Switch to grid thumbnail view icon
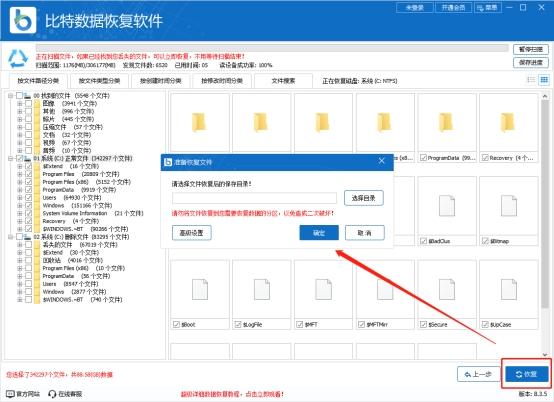Viewport: 554px width, 402px height. pos(544,80)
